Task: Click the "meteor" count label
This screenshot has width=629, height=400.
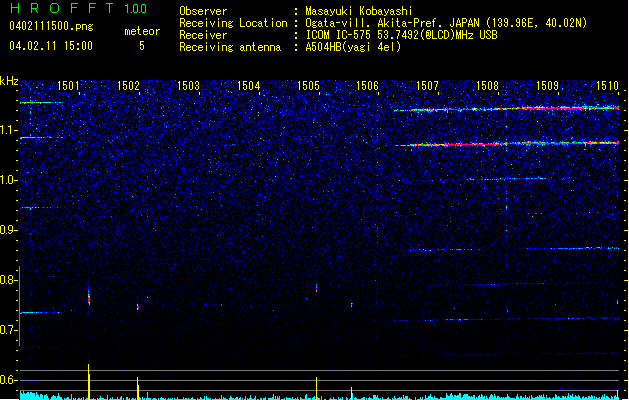Action: [x=142, y=31]
